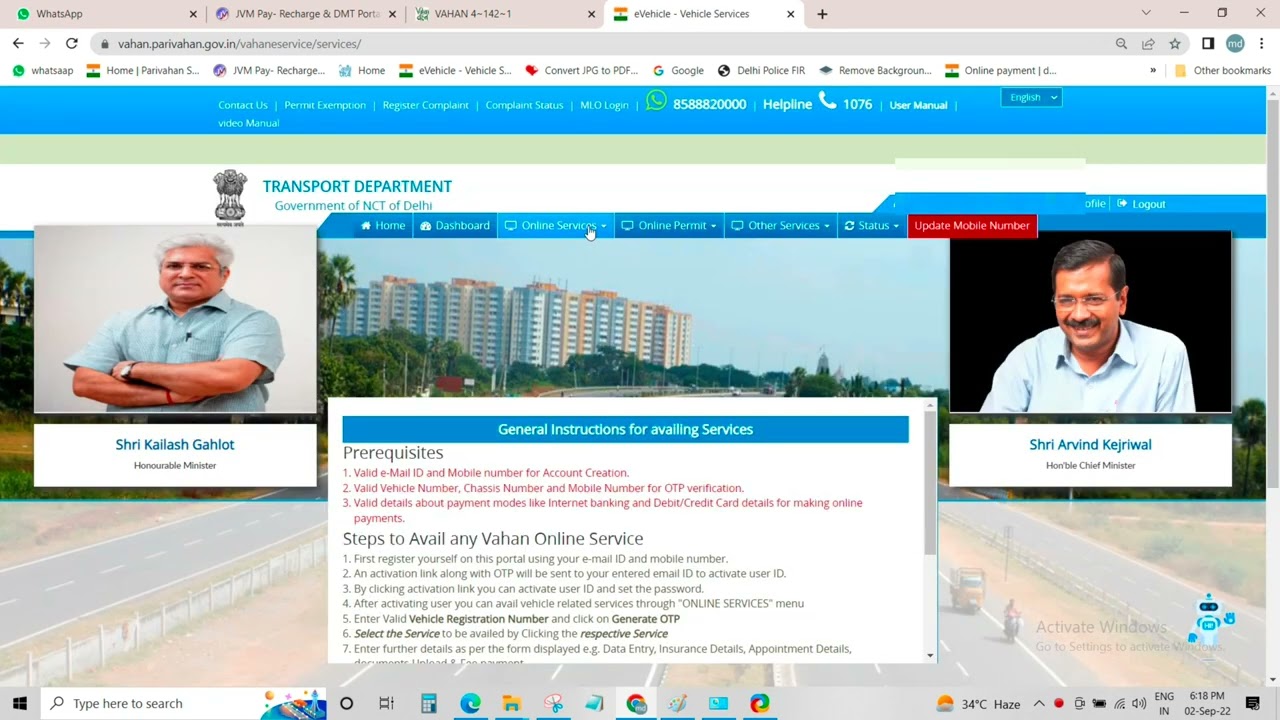Screen dimensions: 1280x720
Task: Expand the Other Services dropdown menu
Action: click(x=780, y=225)
